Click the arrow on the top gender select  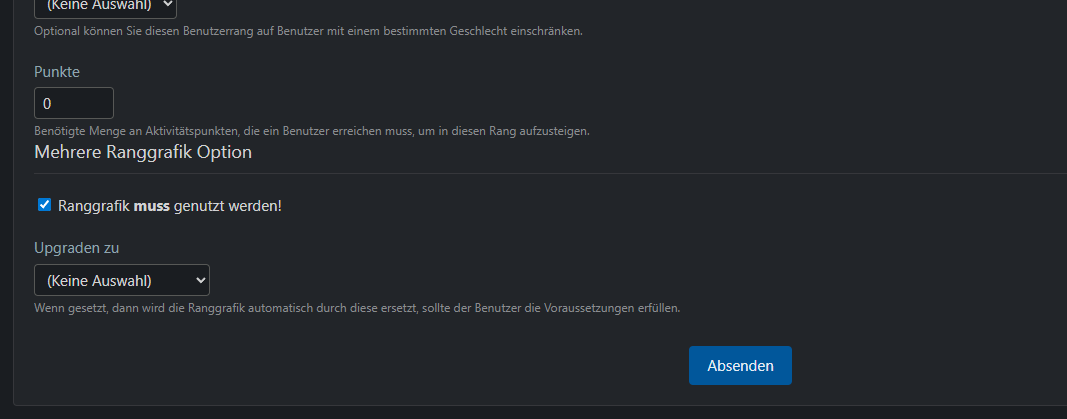pos(166,6)
